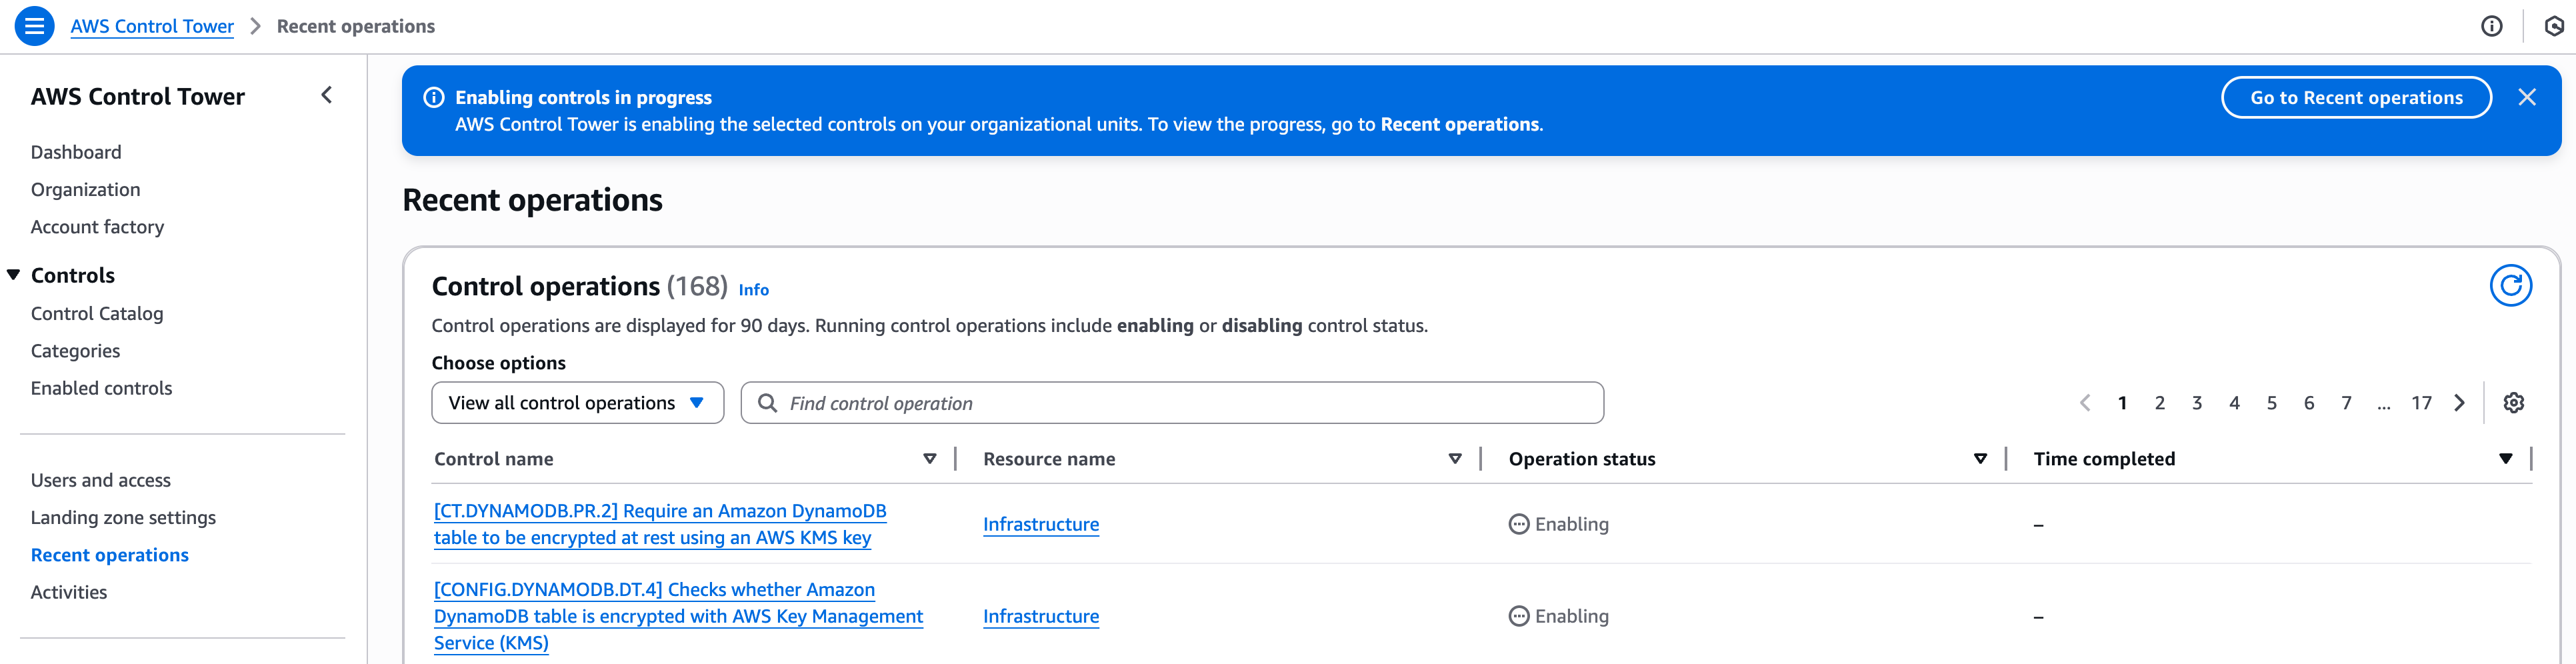Open Control Catalog in sidebar
This screenshot has height=664, width=2576.
point(97,313)
